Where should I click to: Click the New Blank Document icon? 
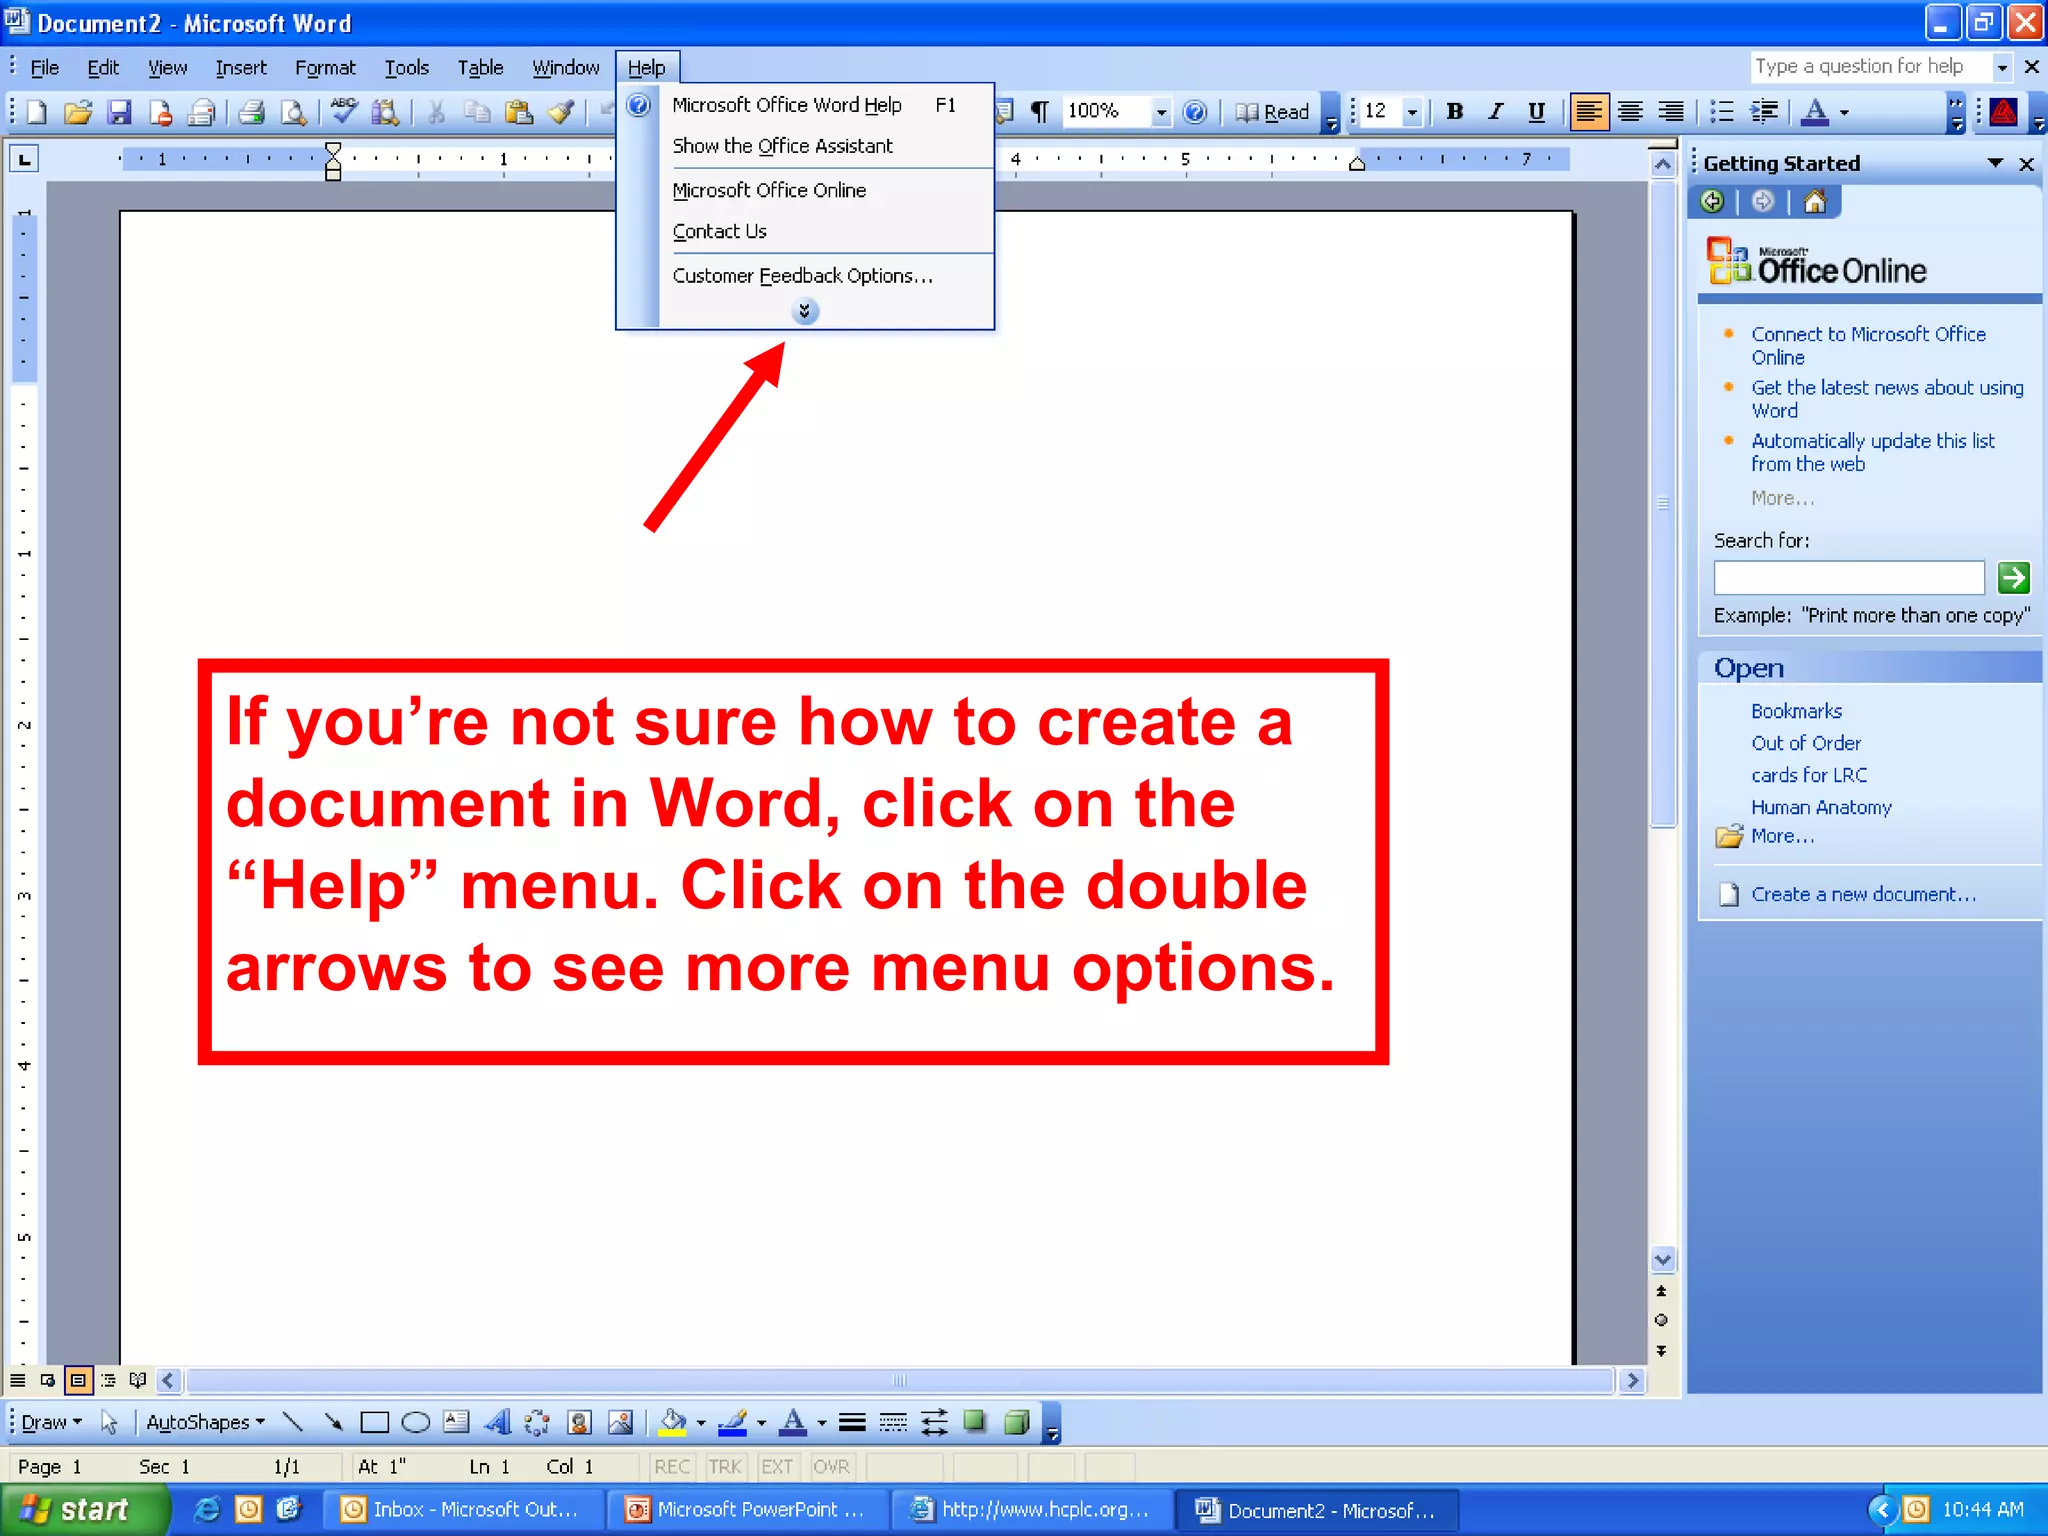[x=37, y=112]
